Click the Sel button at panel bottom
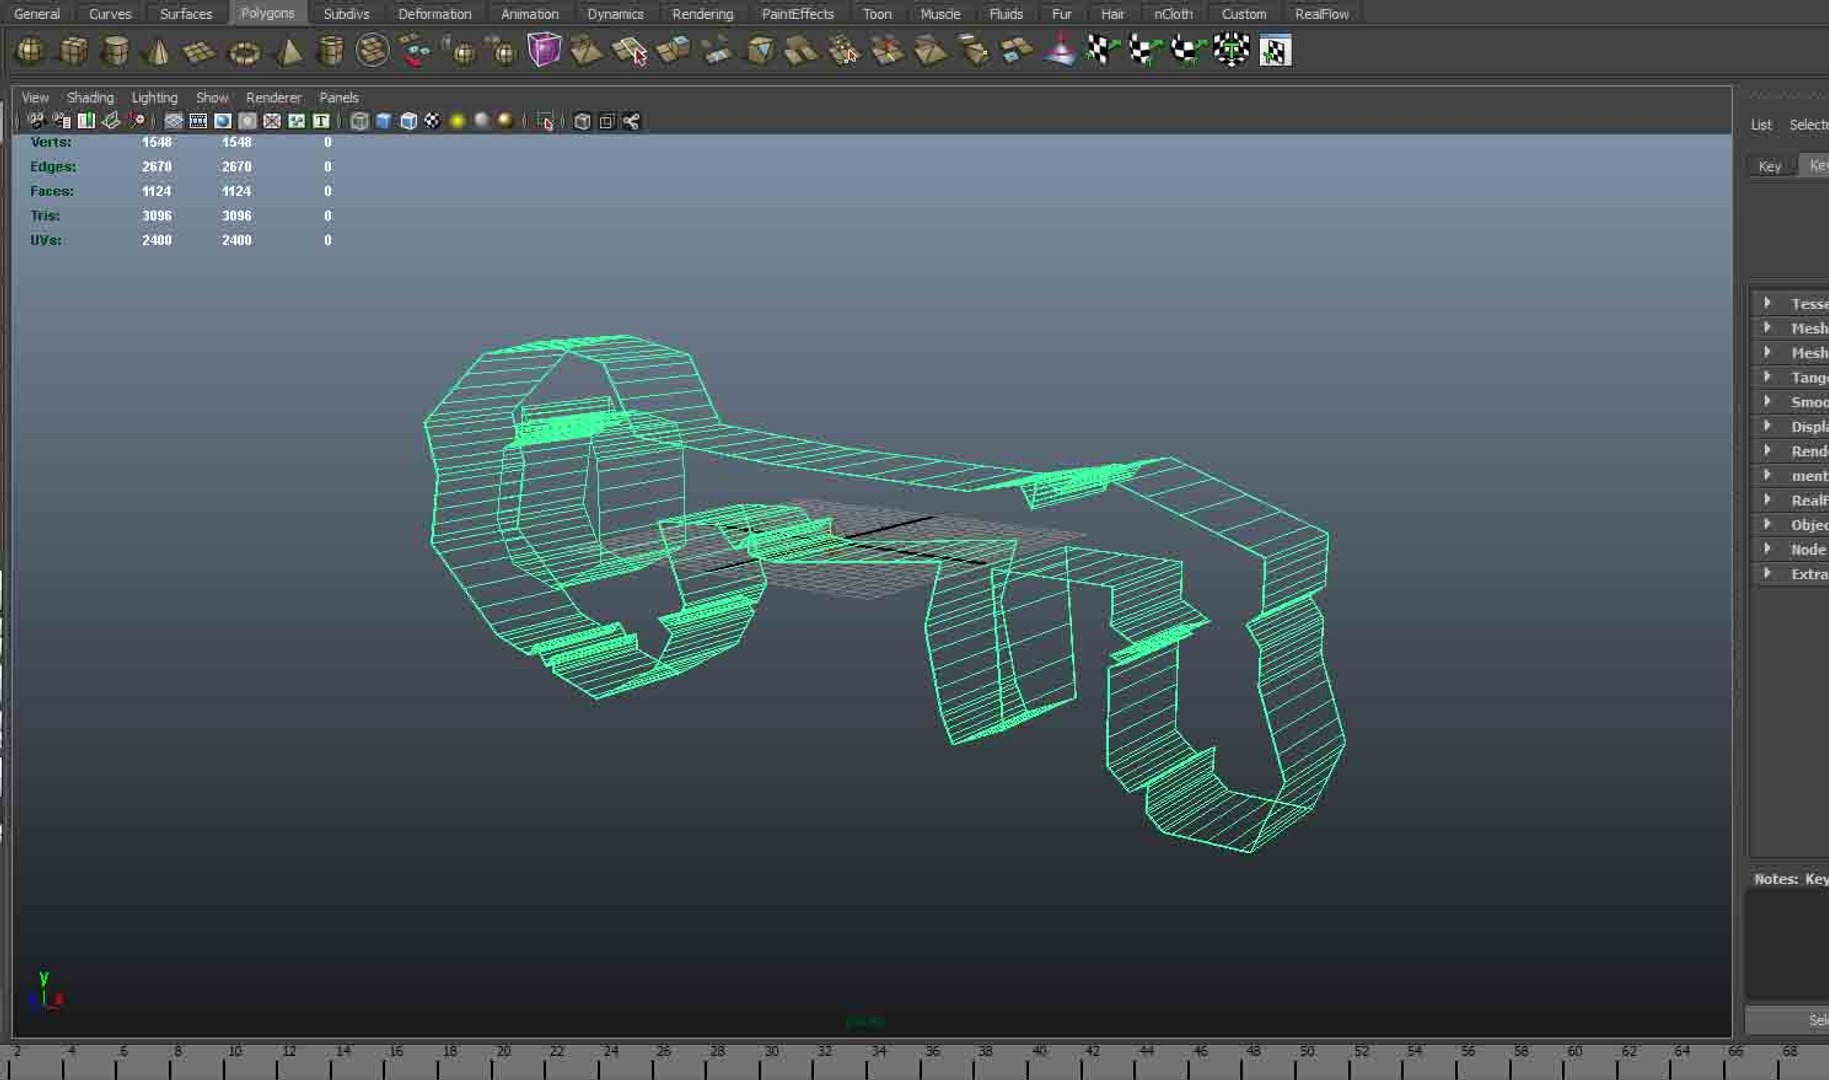The height and width of the screenshot is (1080, 1829). pos(1788,1020)
